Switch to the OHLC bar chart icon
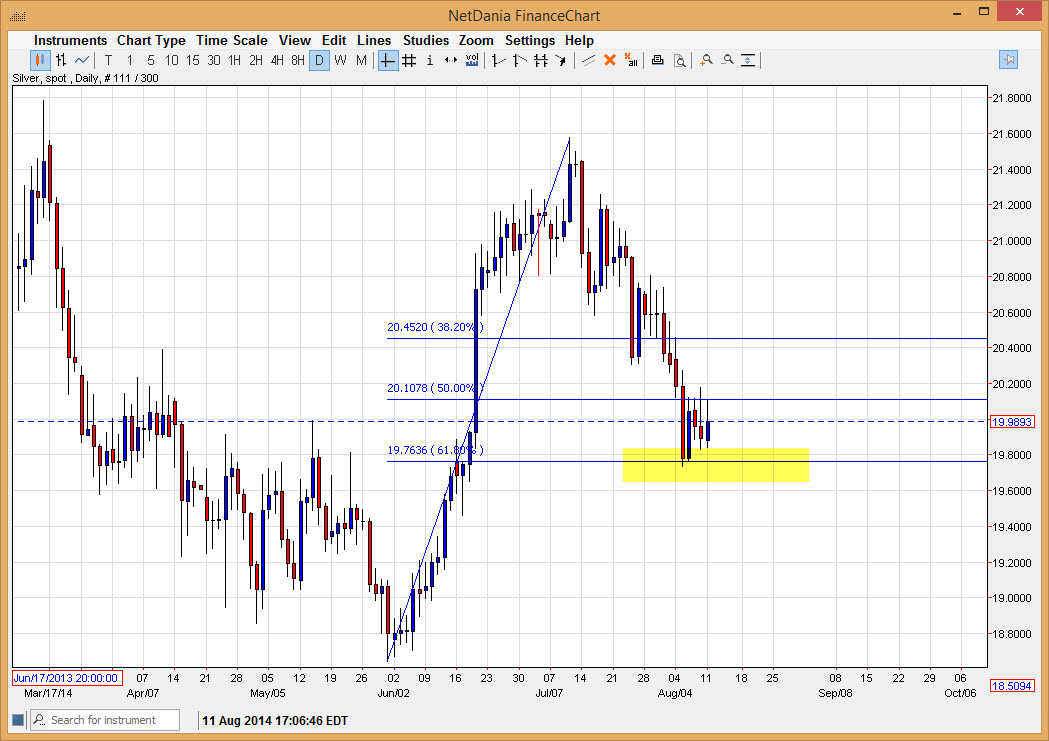Screen dimensions: 1049x741 (60, 60)
